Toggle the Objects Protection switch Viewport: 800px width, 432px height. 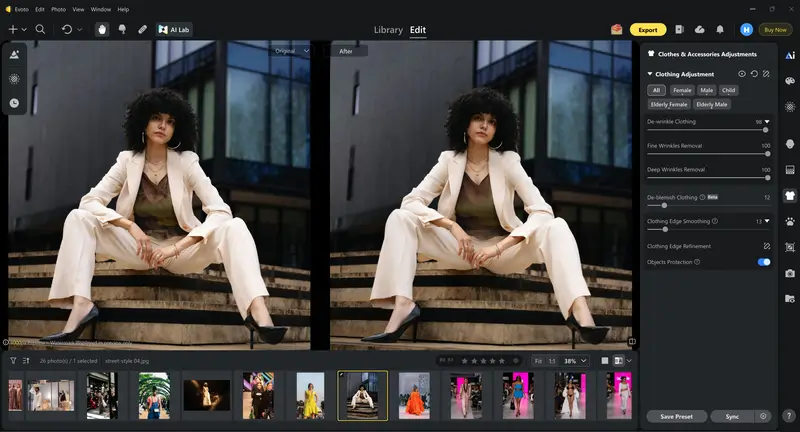764,262
